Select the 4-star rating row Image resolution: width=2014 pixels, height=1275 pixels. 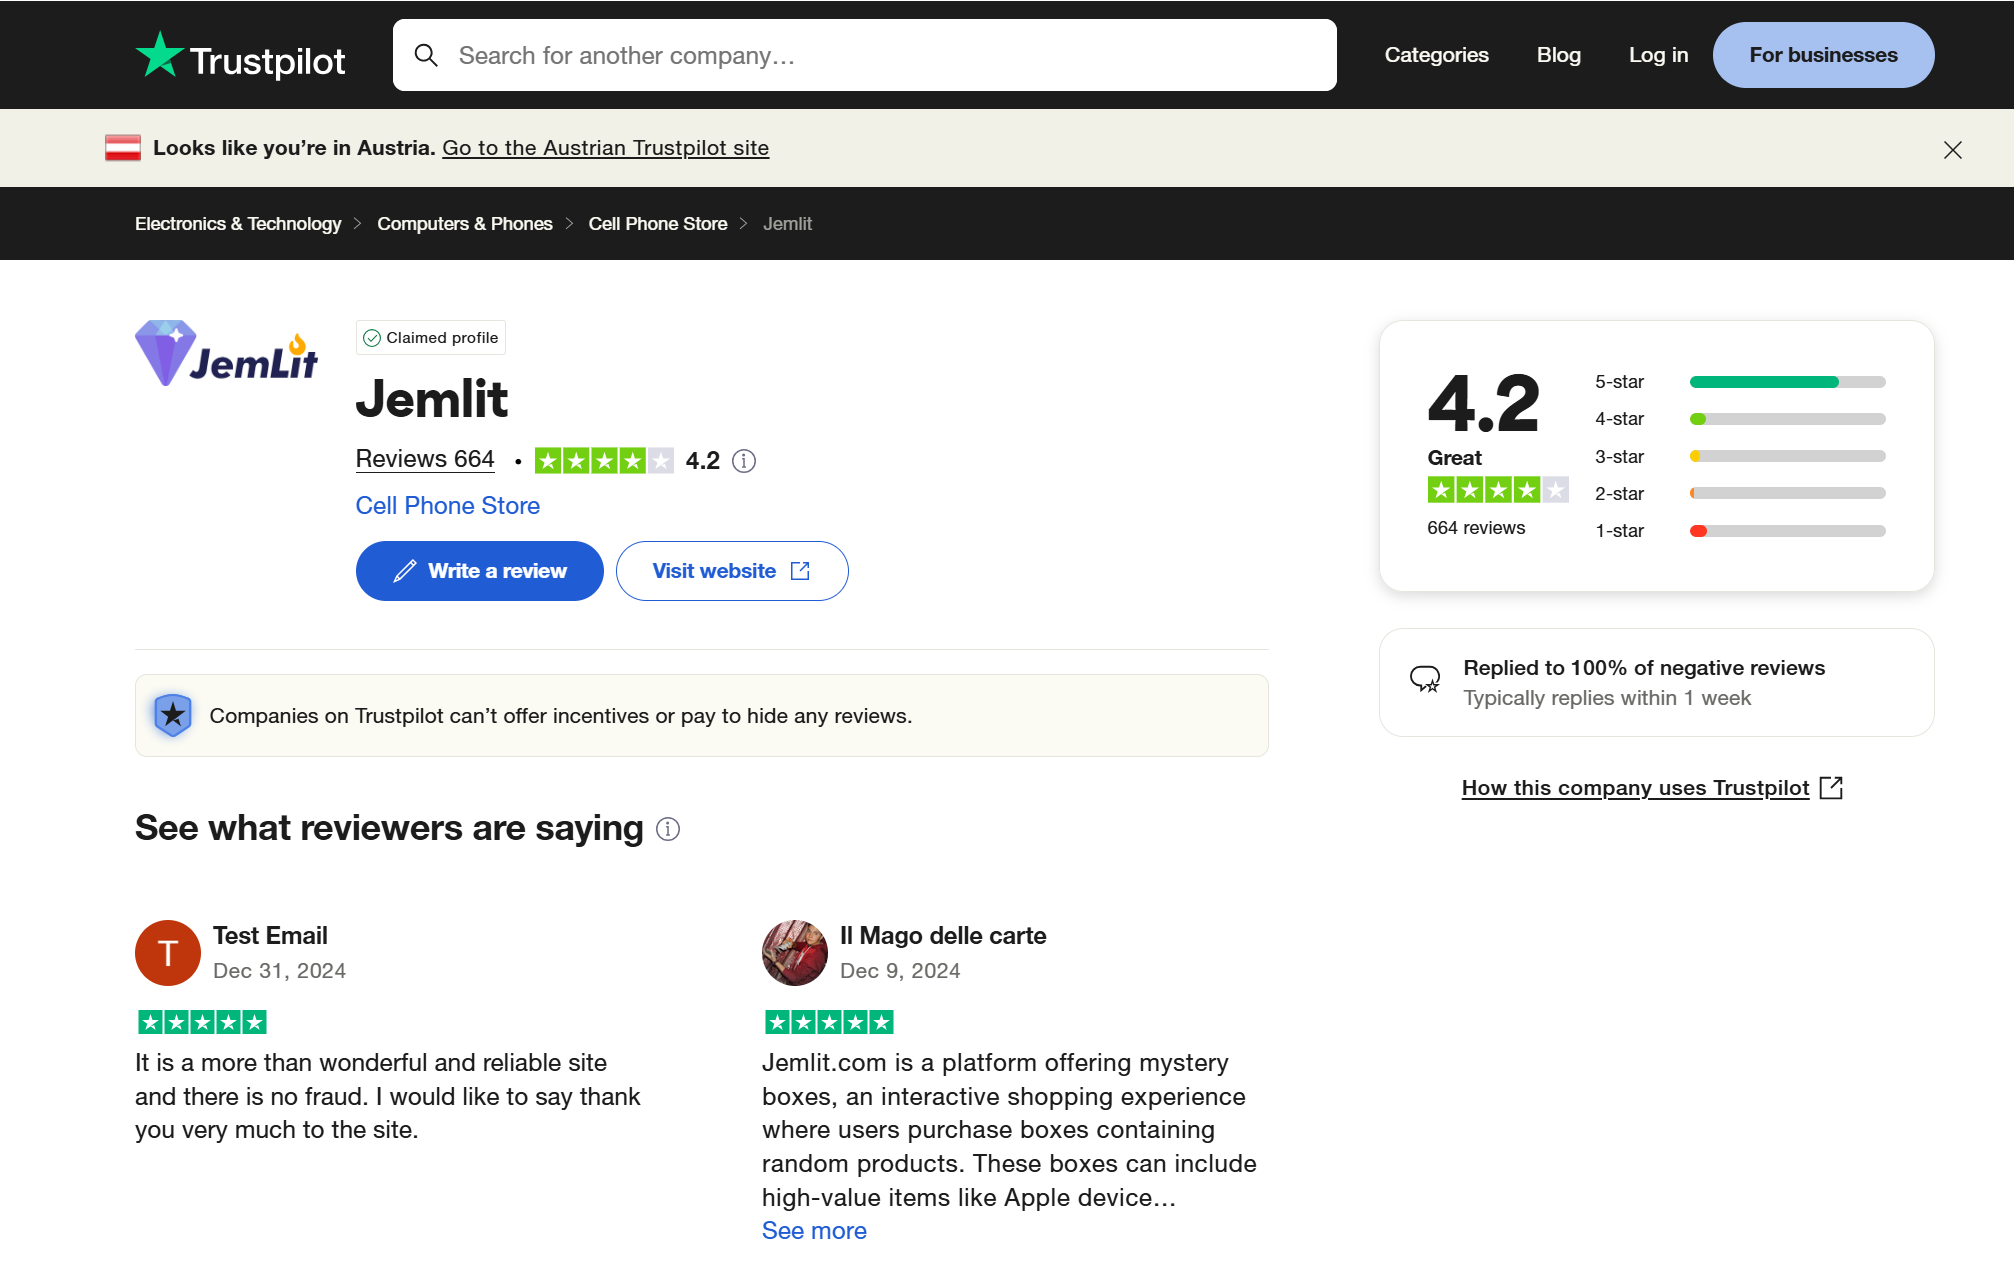[x=1740, y=419]
